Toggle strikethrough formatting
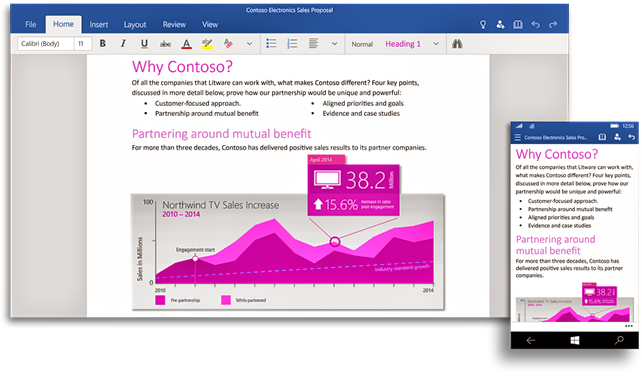 (165, 44)
